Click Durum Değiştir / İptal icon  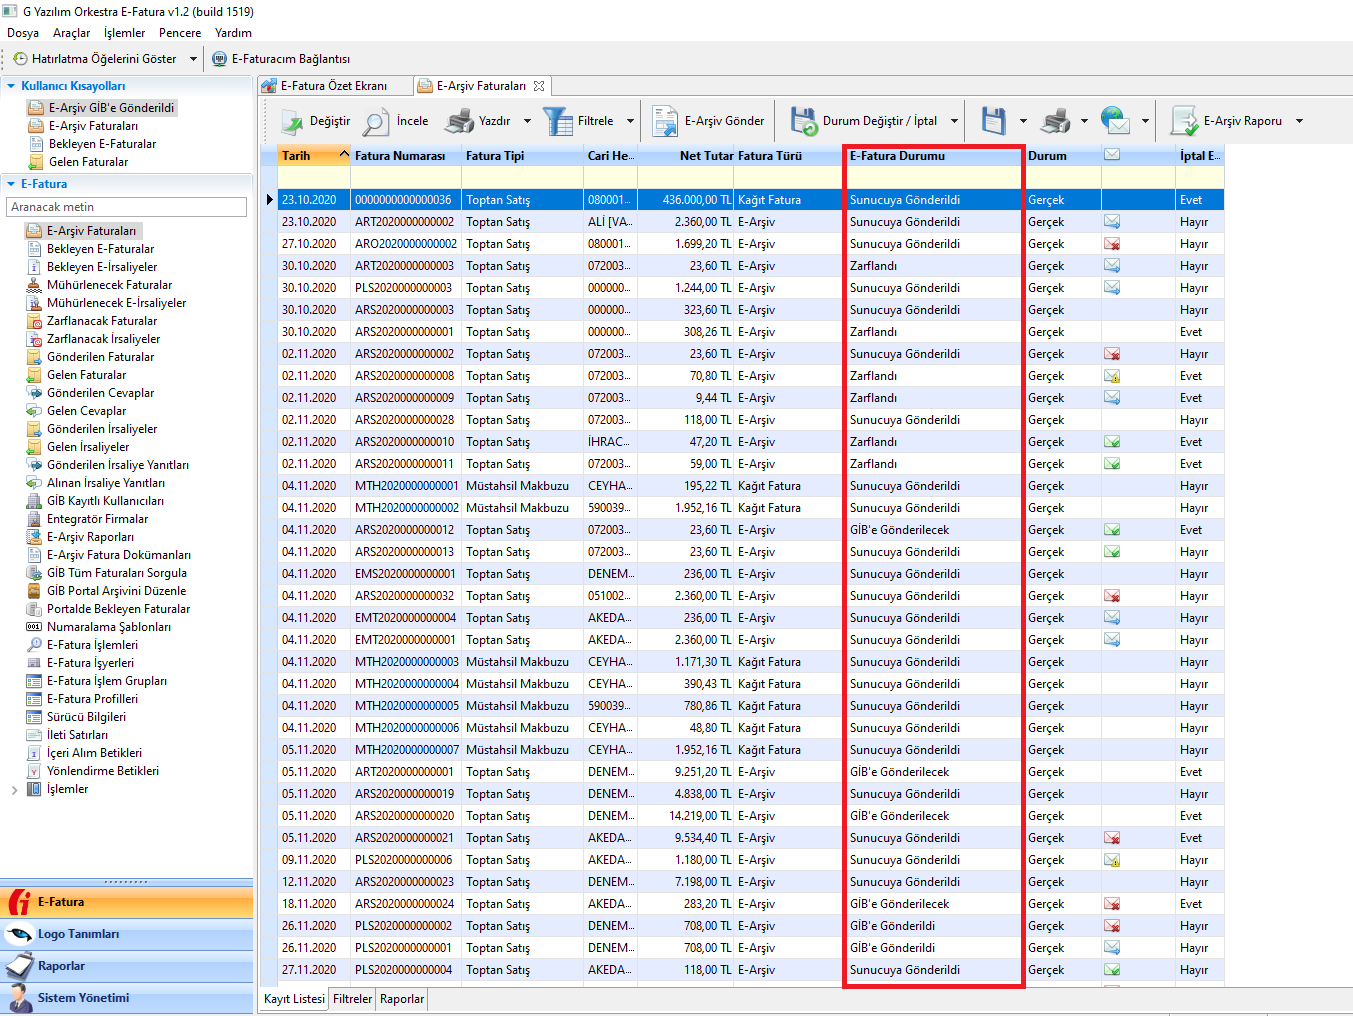(x=804, y=122)
